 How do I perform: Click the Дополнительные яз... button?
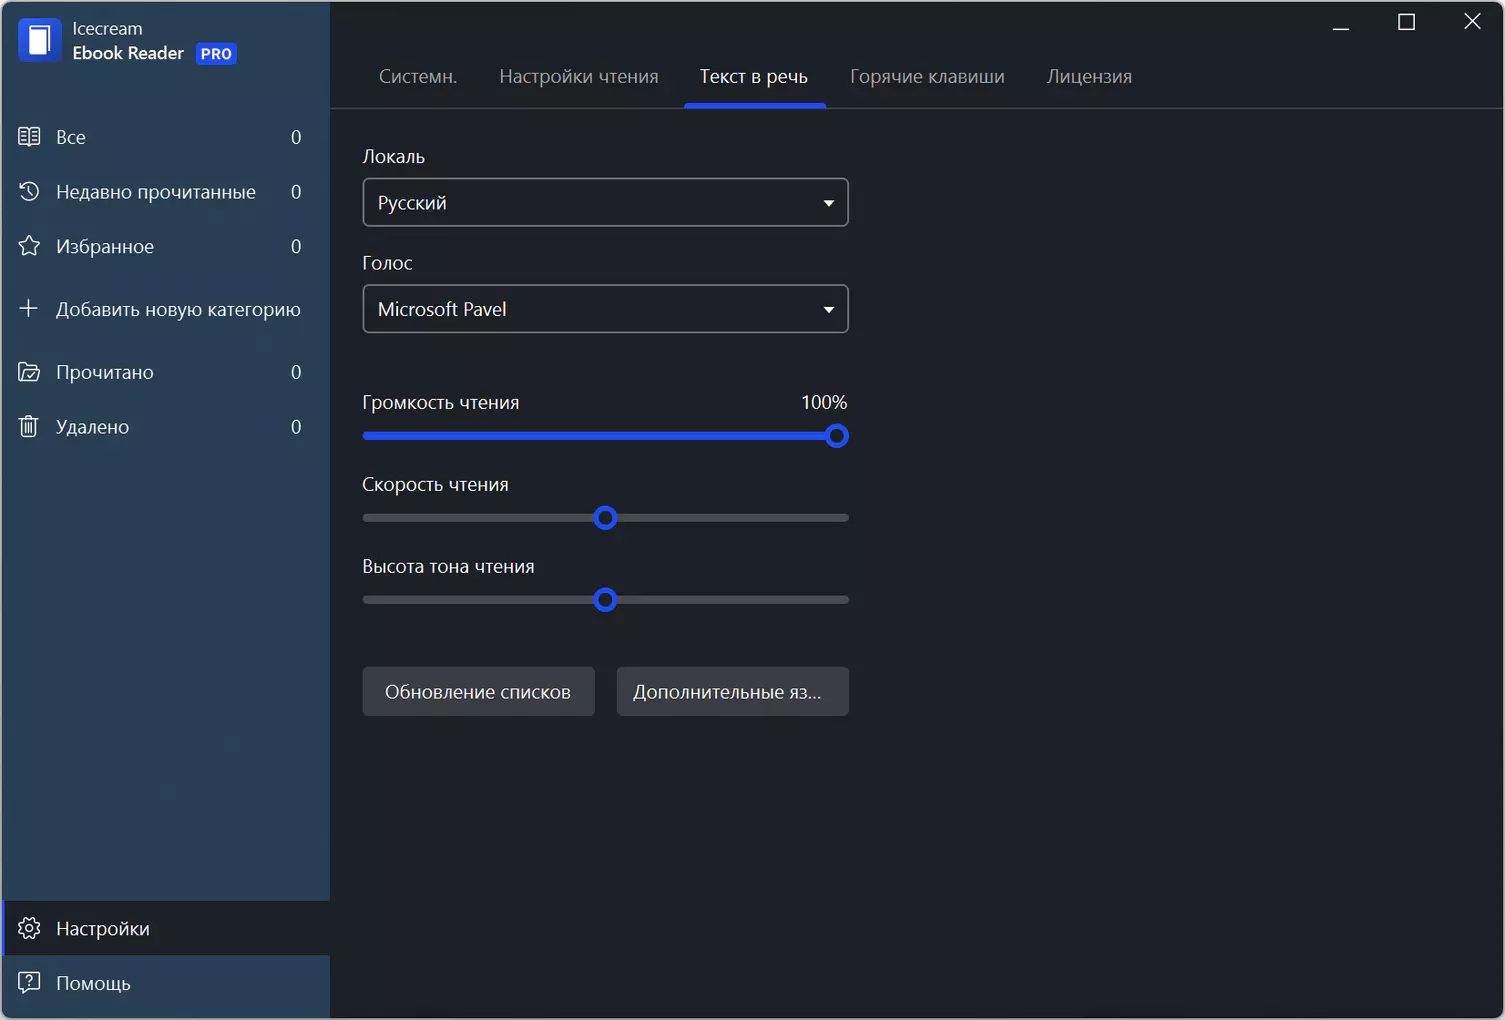[x=732, y=692]
